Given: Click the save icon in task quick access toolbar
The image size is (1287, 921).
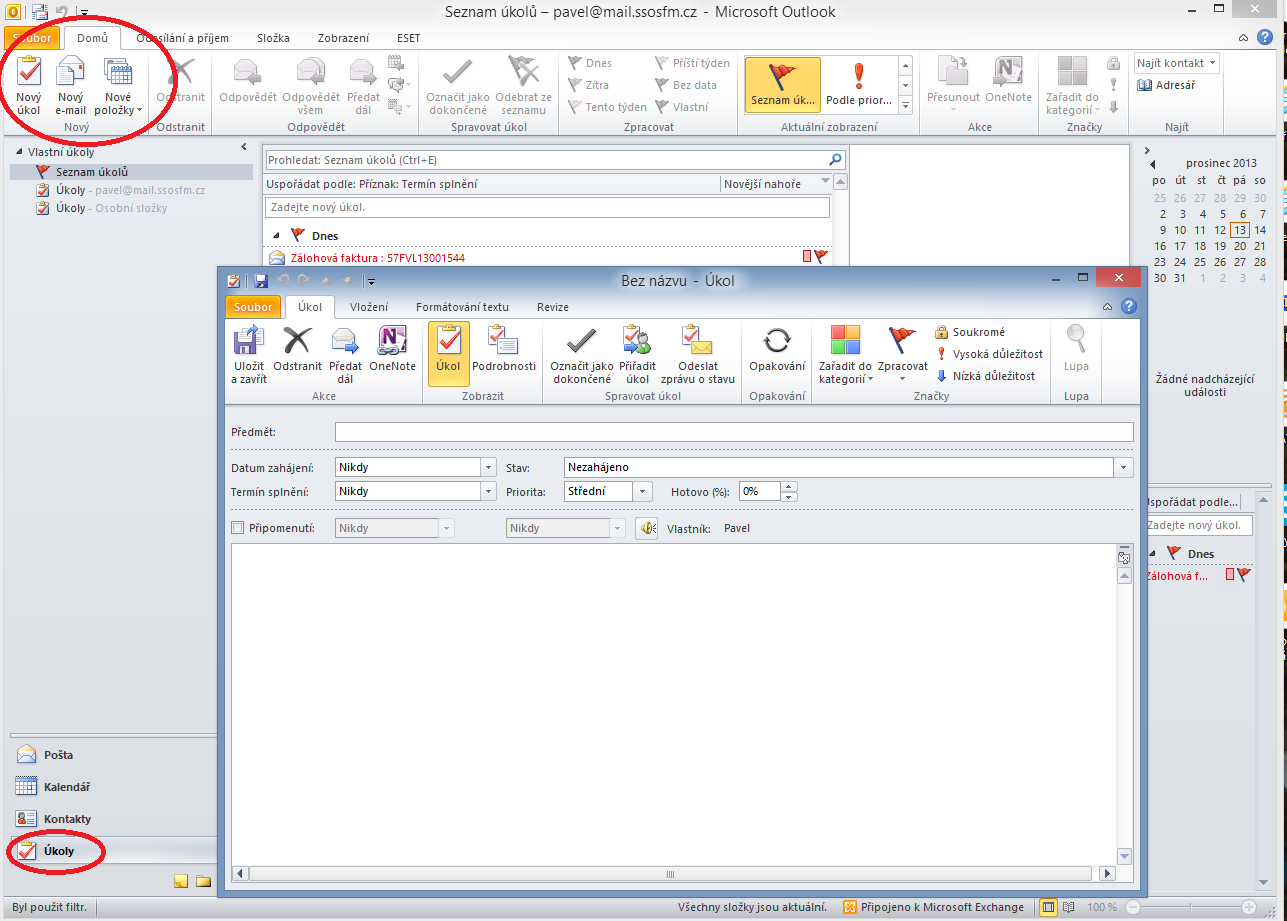Looking at the screenshot, I should click(x=261, y=282).
